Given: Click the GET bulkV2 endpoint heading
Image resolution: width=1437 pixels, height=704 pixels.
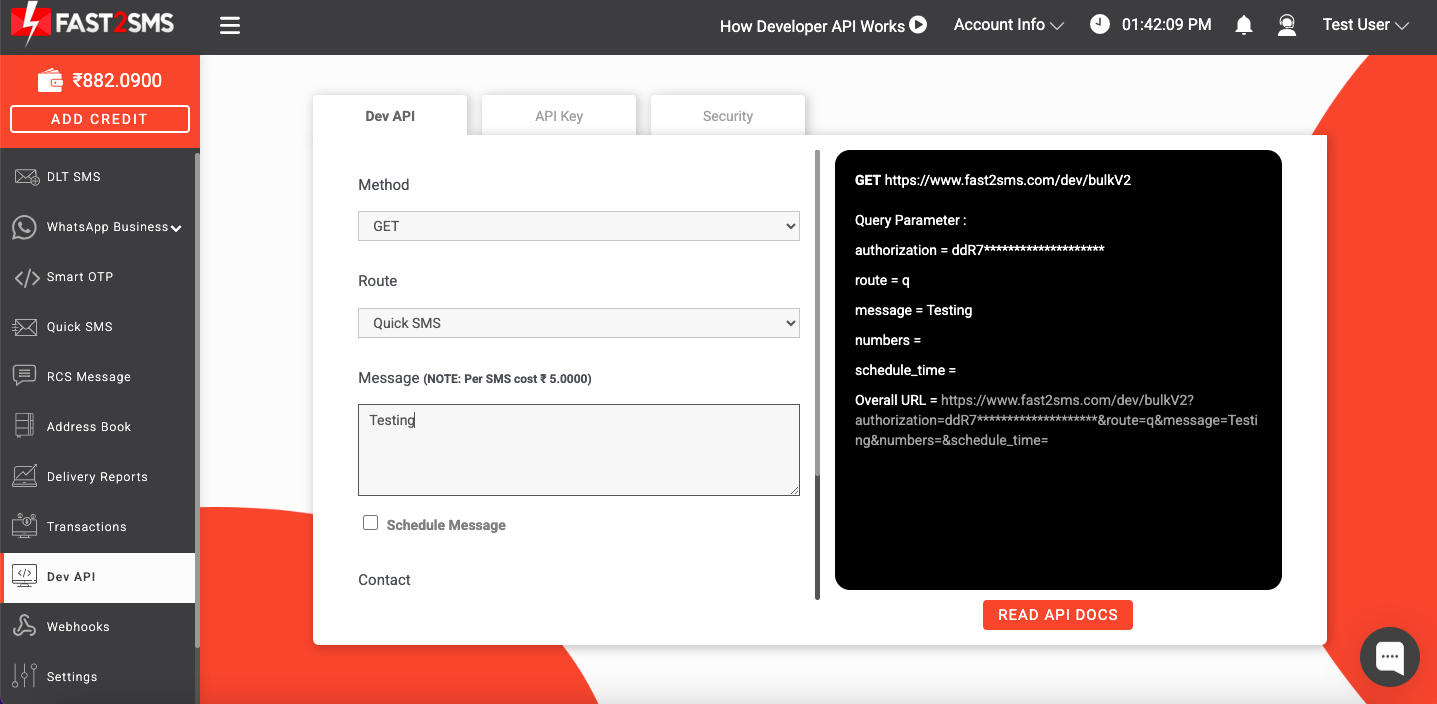Looking at the screenshot, I should [x=993, y=181].
